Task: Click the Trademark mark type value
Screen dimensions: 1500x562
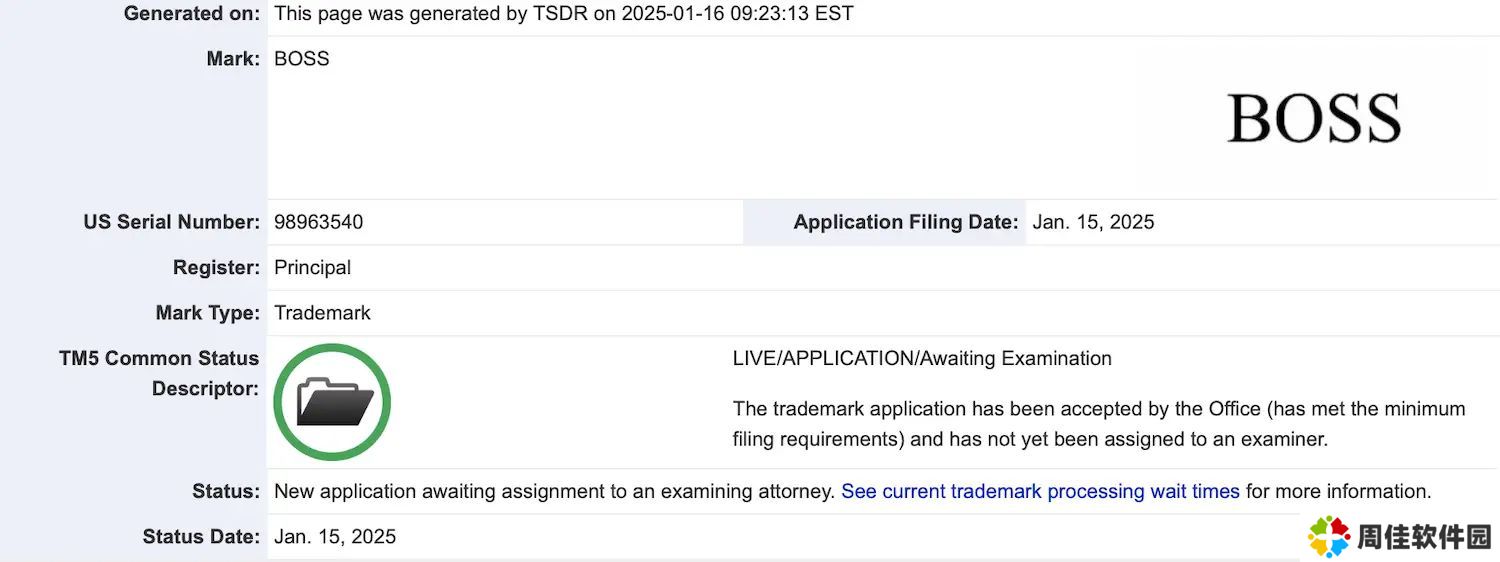Action: 322,313
